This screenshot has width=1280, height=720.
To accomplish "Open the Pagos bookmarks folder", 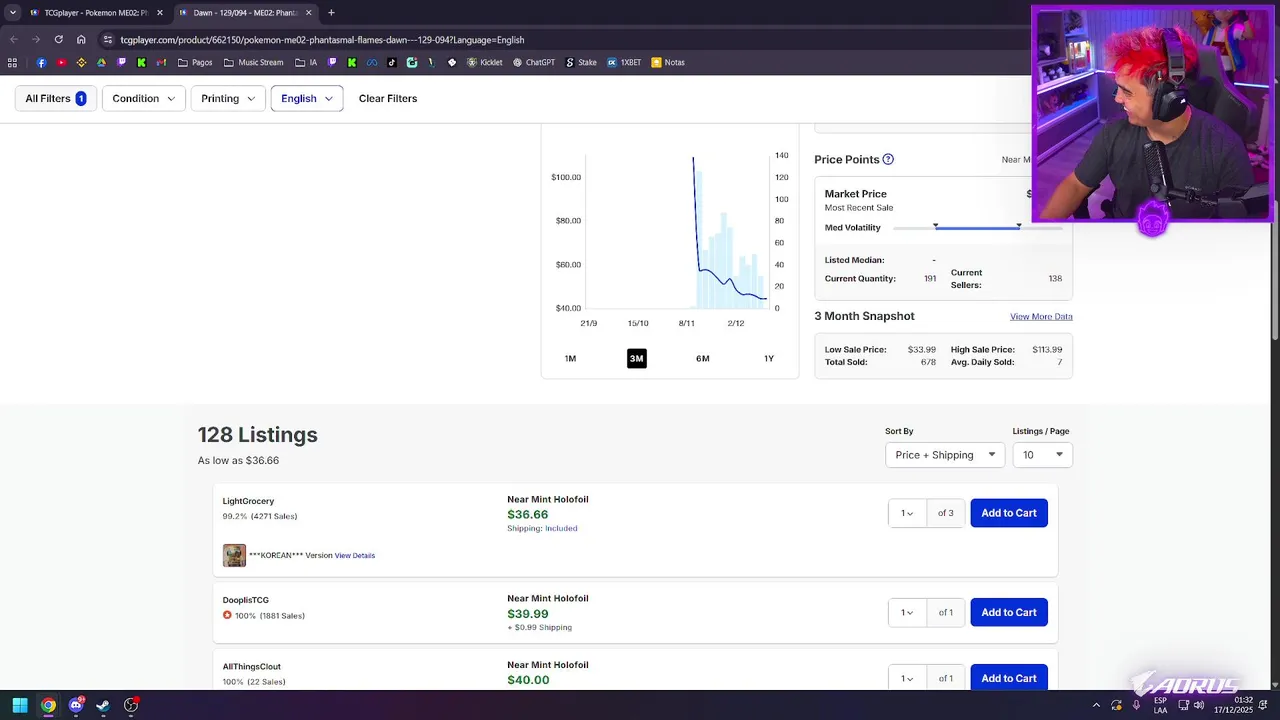I will coord(195,62).
